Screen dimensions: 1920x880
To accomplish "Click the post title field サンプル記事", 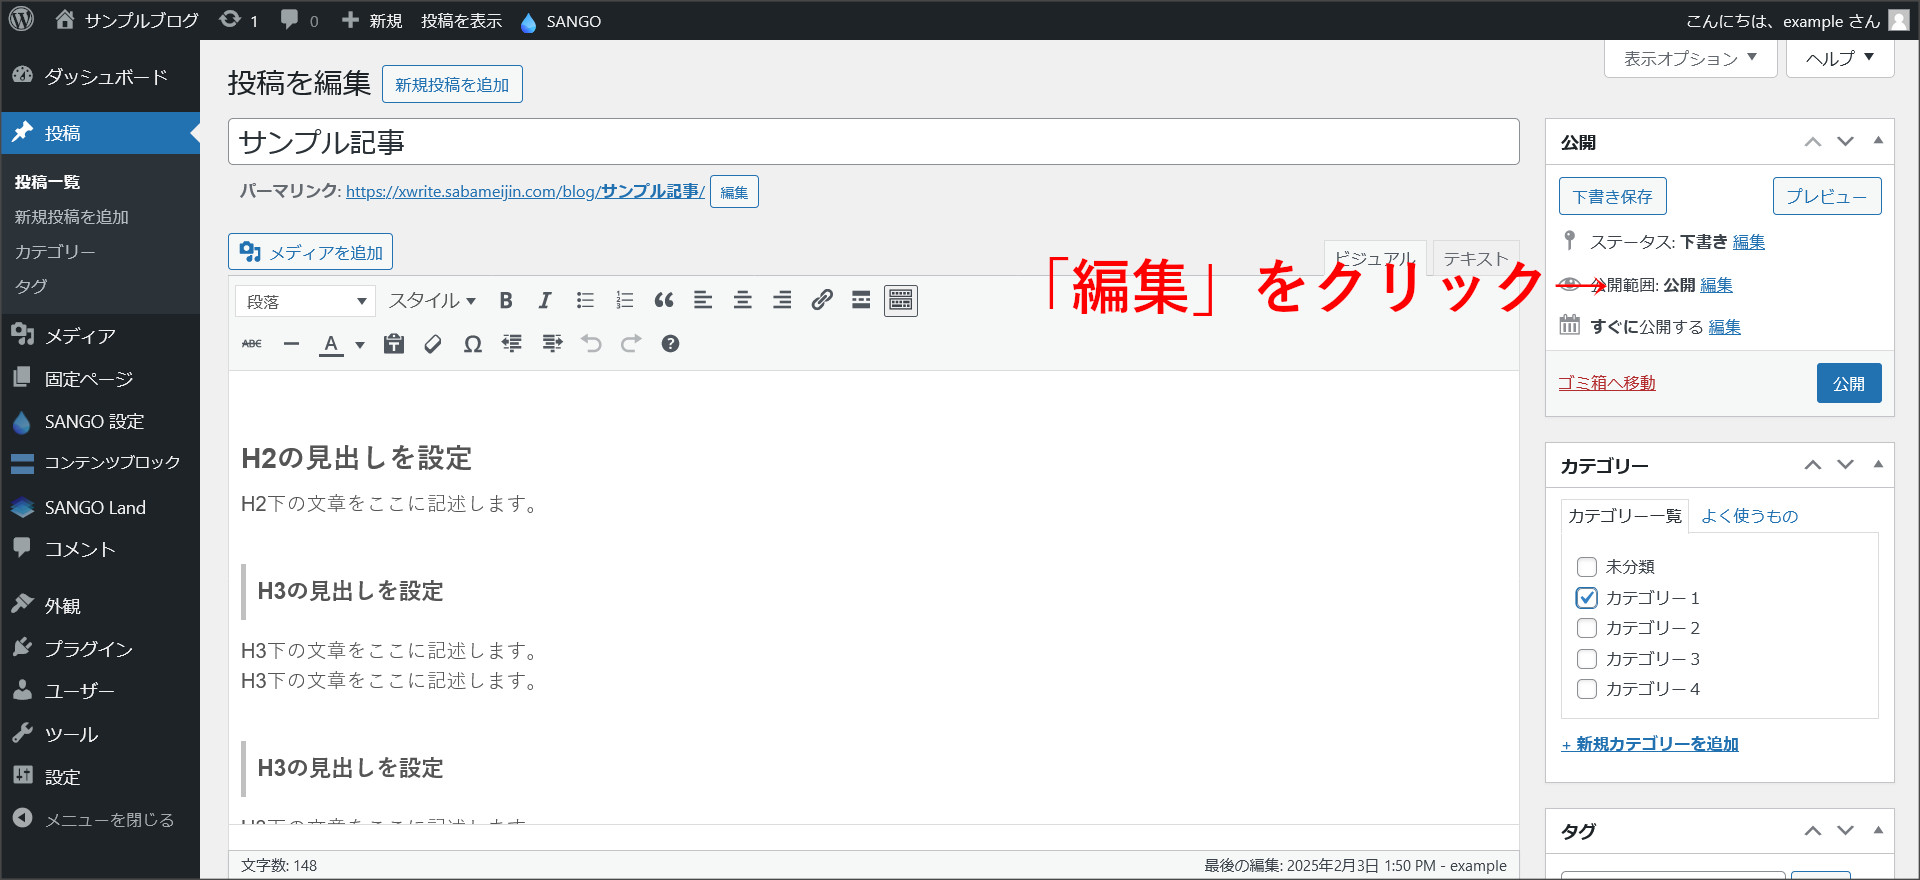I will pyautogui.click(x=873, y=142).
